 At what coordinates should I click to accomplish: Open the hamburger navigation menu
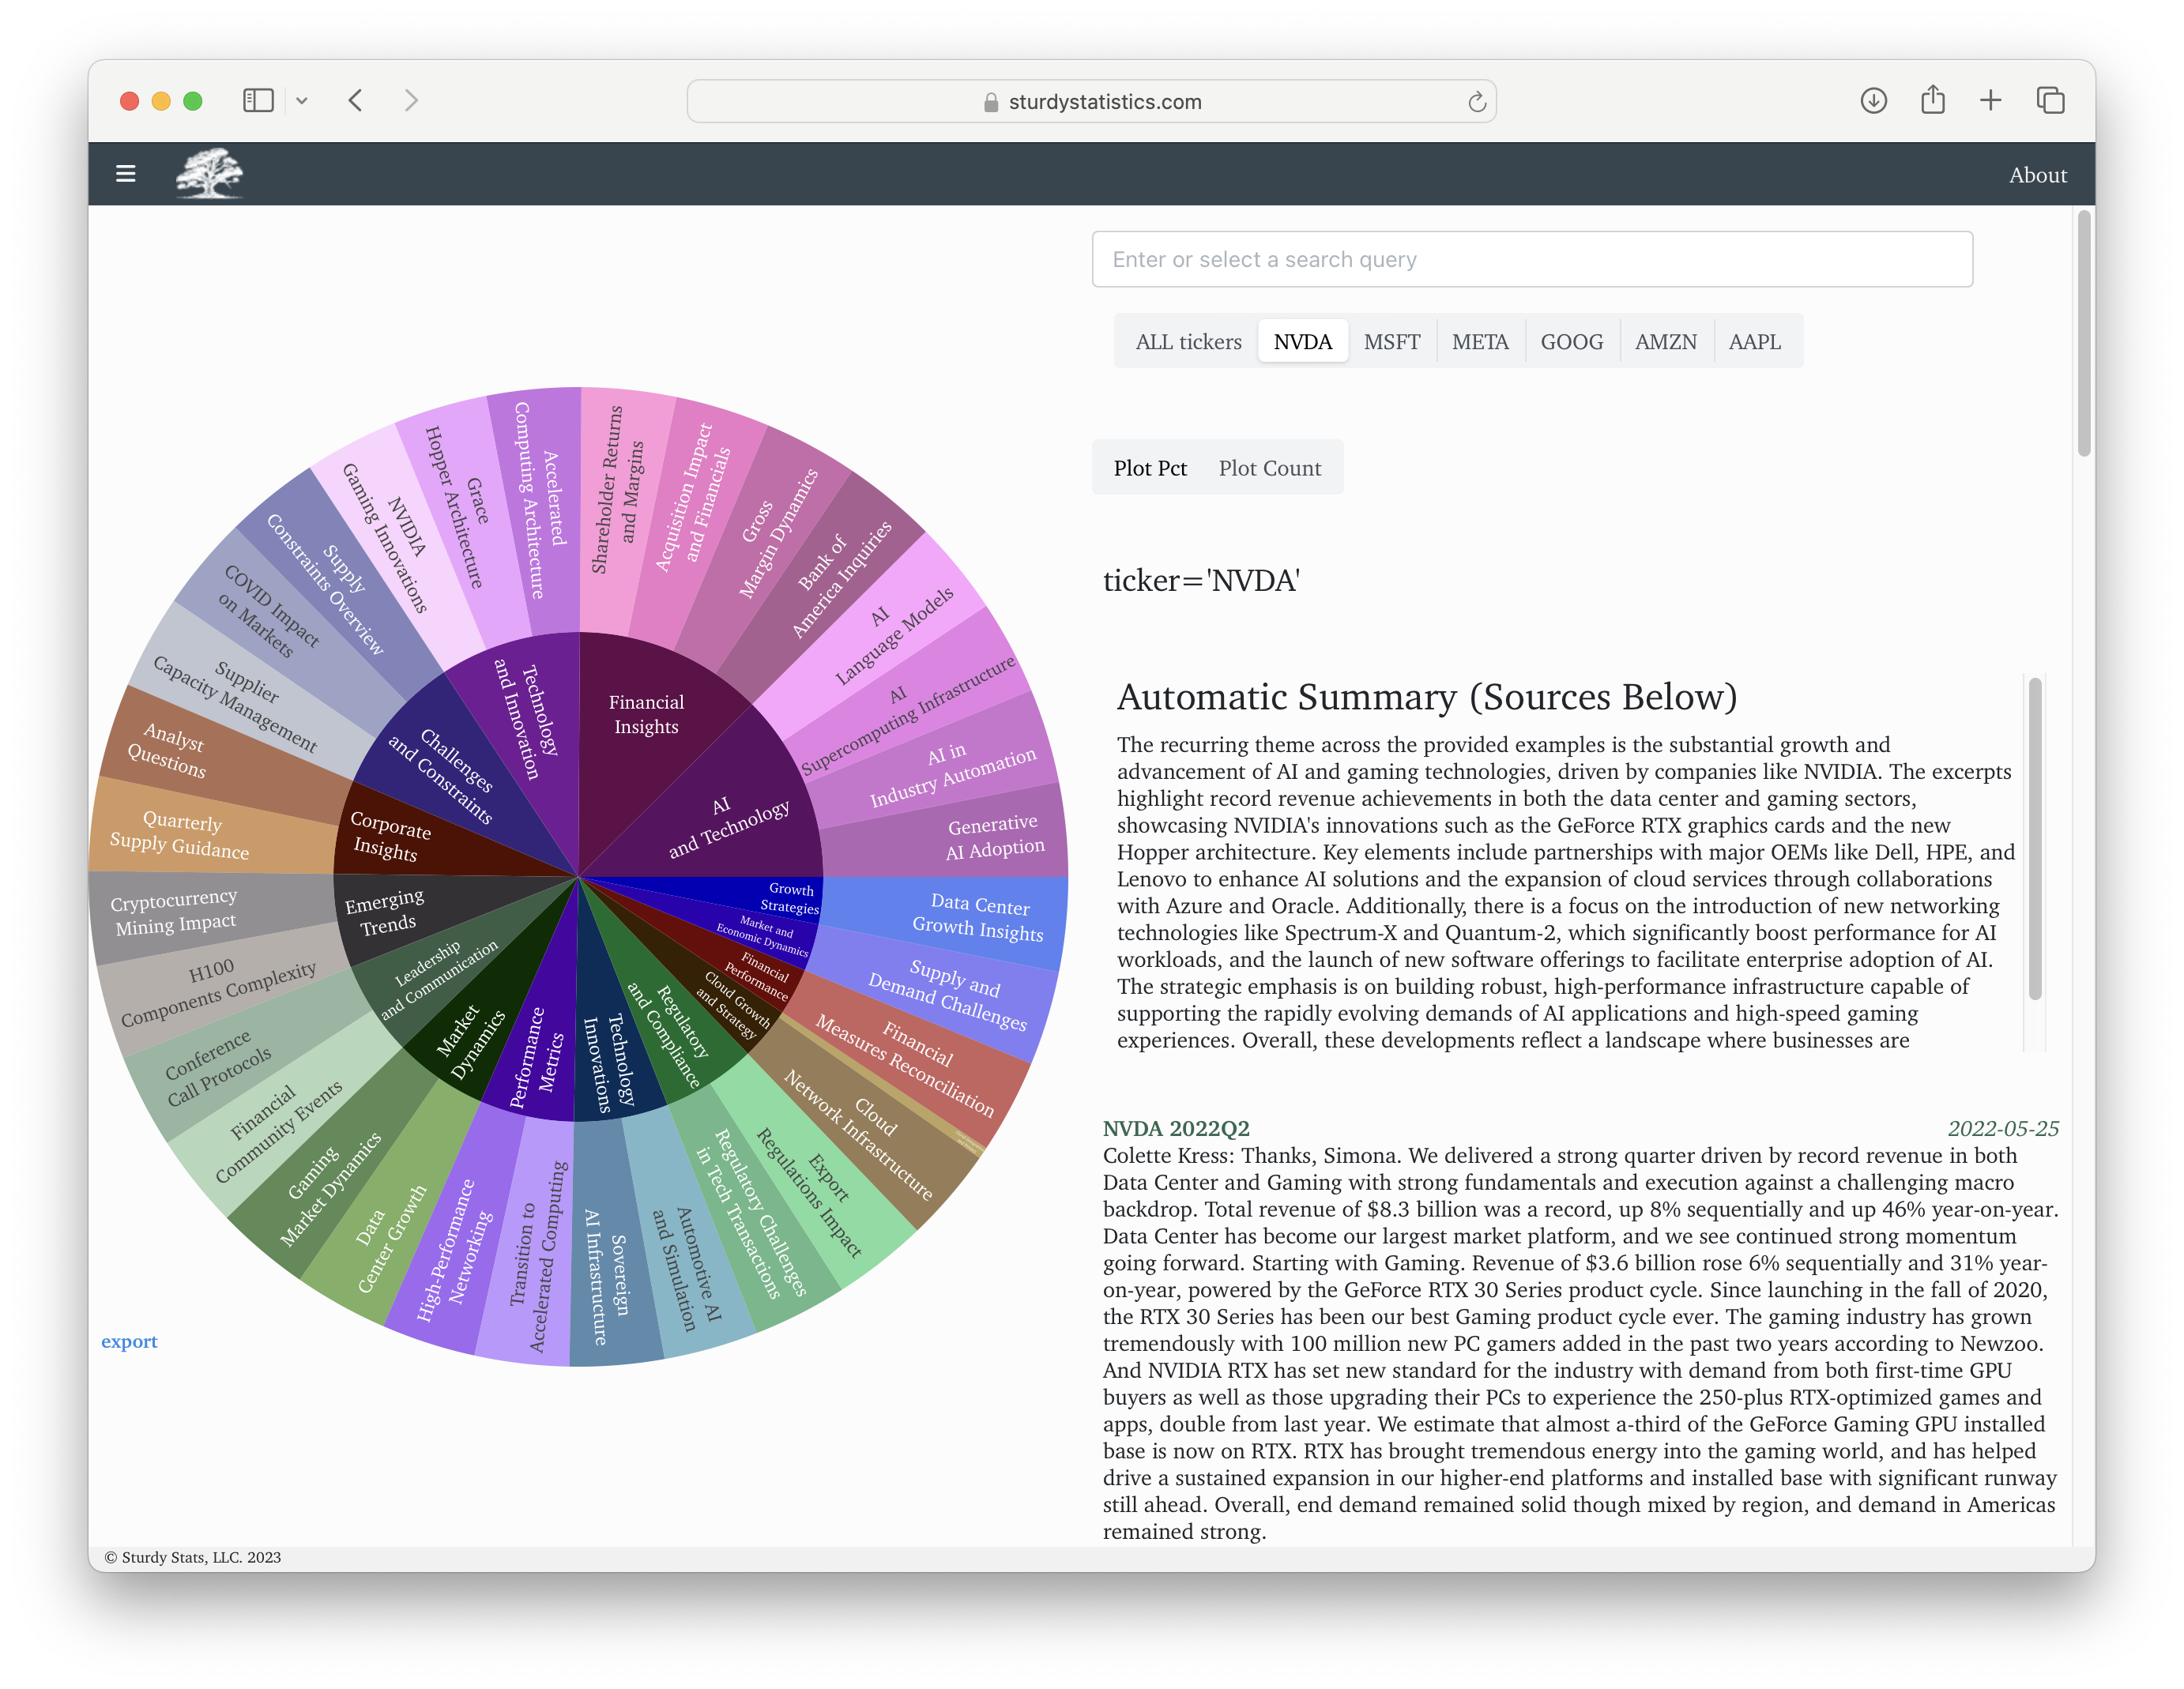pyautogui.click(x=127, y=173)
